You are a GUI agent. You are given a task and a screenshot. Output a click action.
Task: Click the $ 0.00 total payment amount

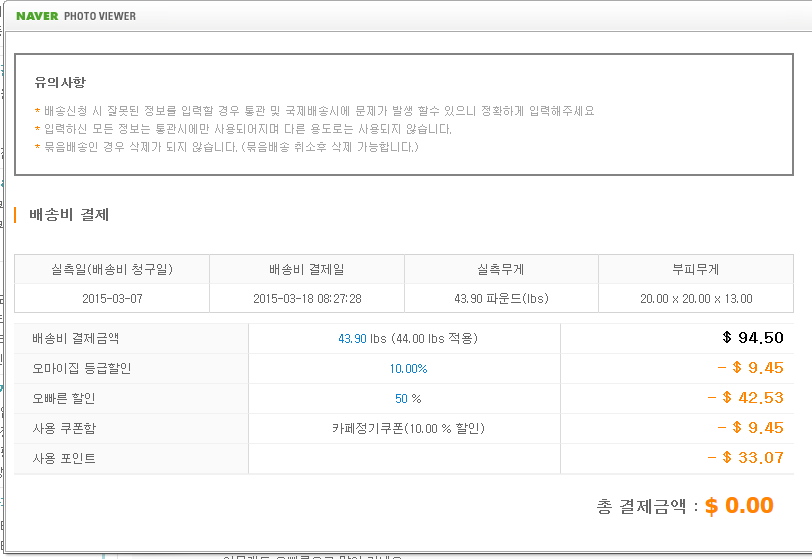point(739,506)
